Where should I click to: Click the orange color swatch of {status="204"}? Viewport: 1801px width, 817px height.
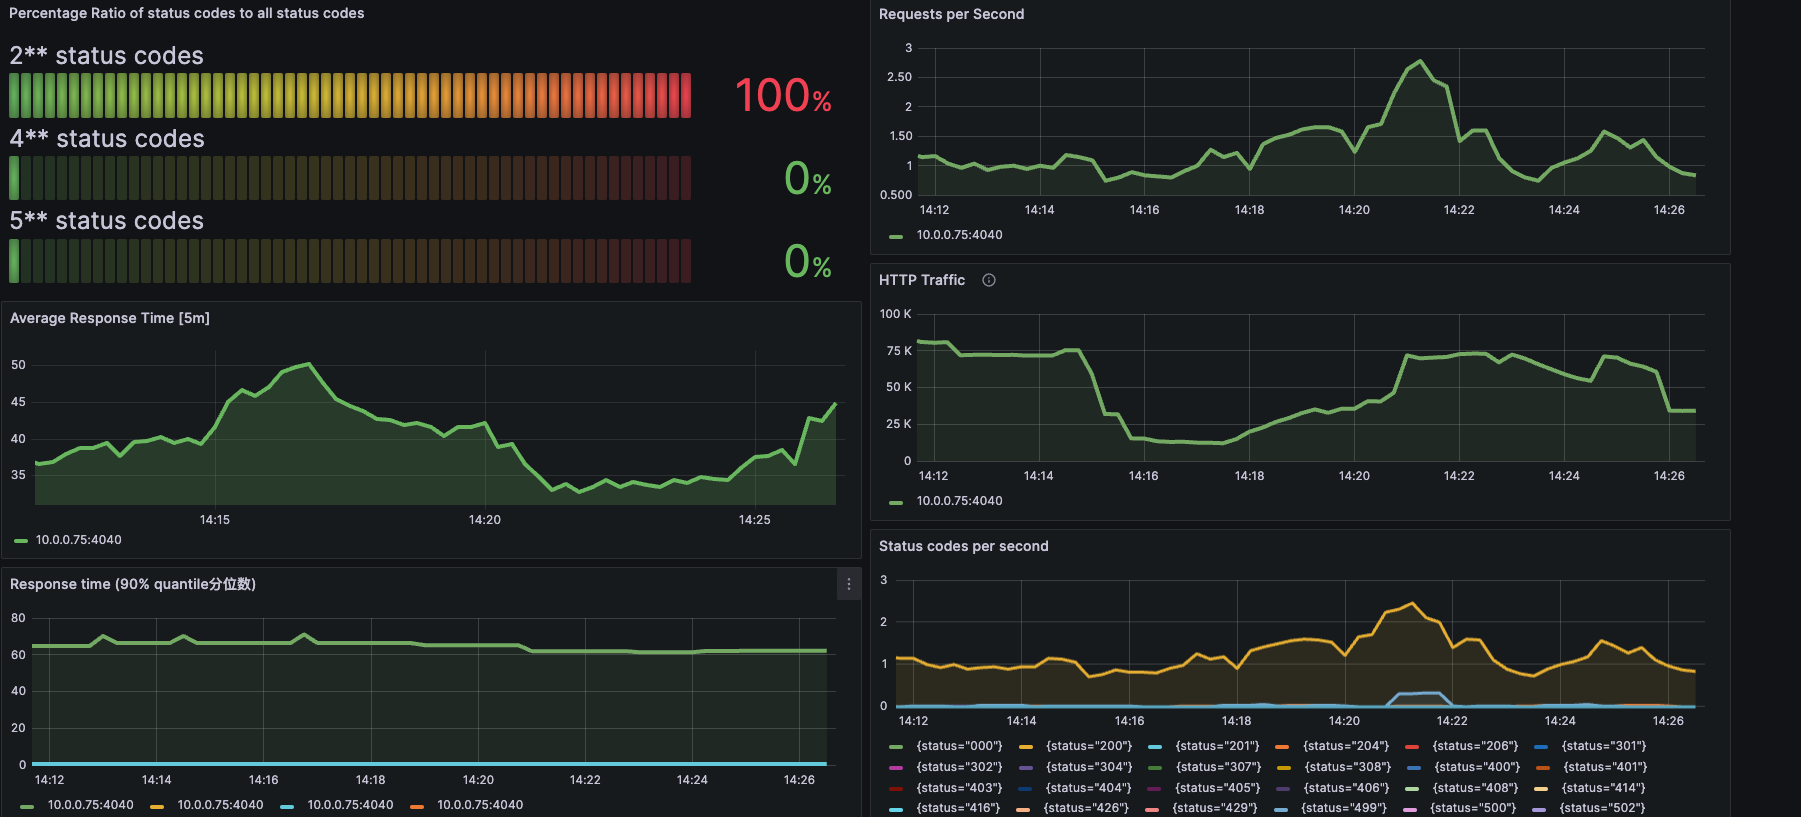[1282, 747]
